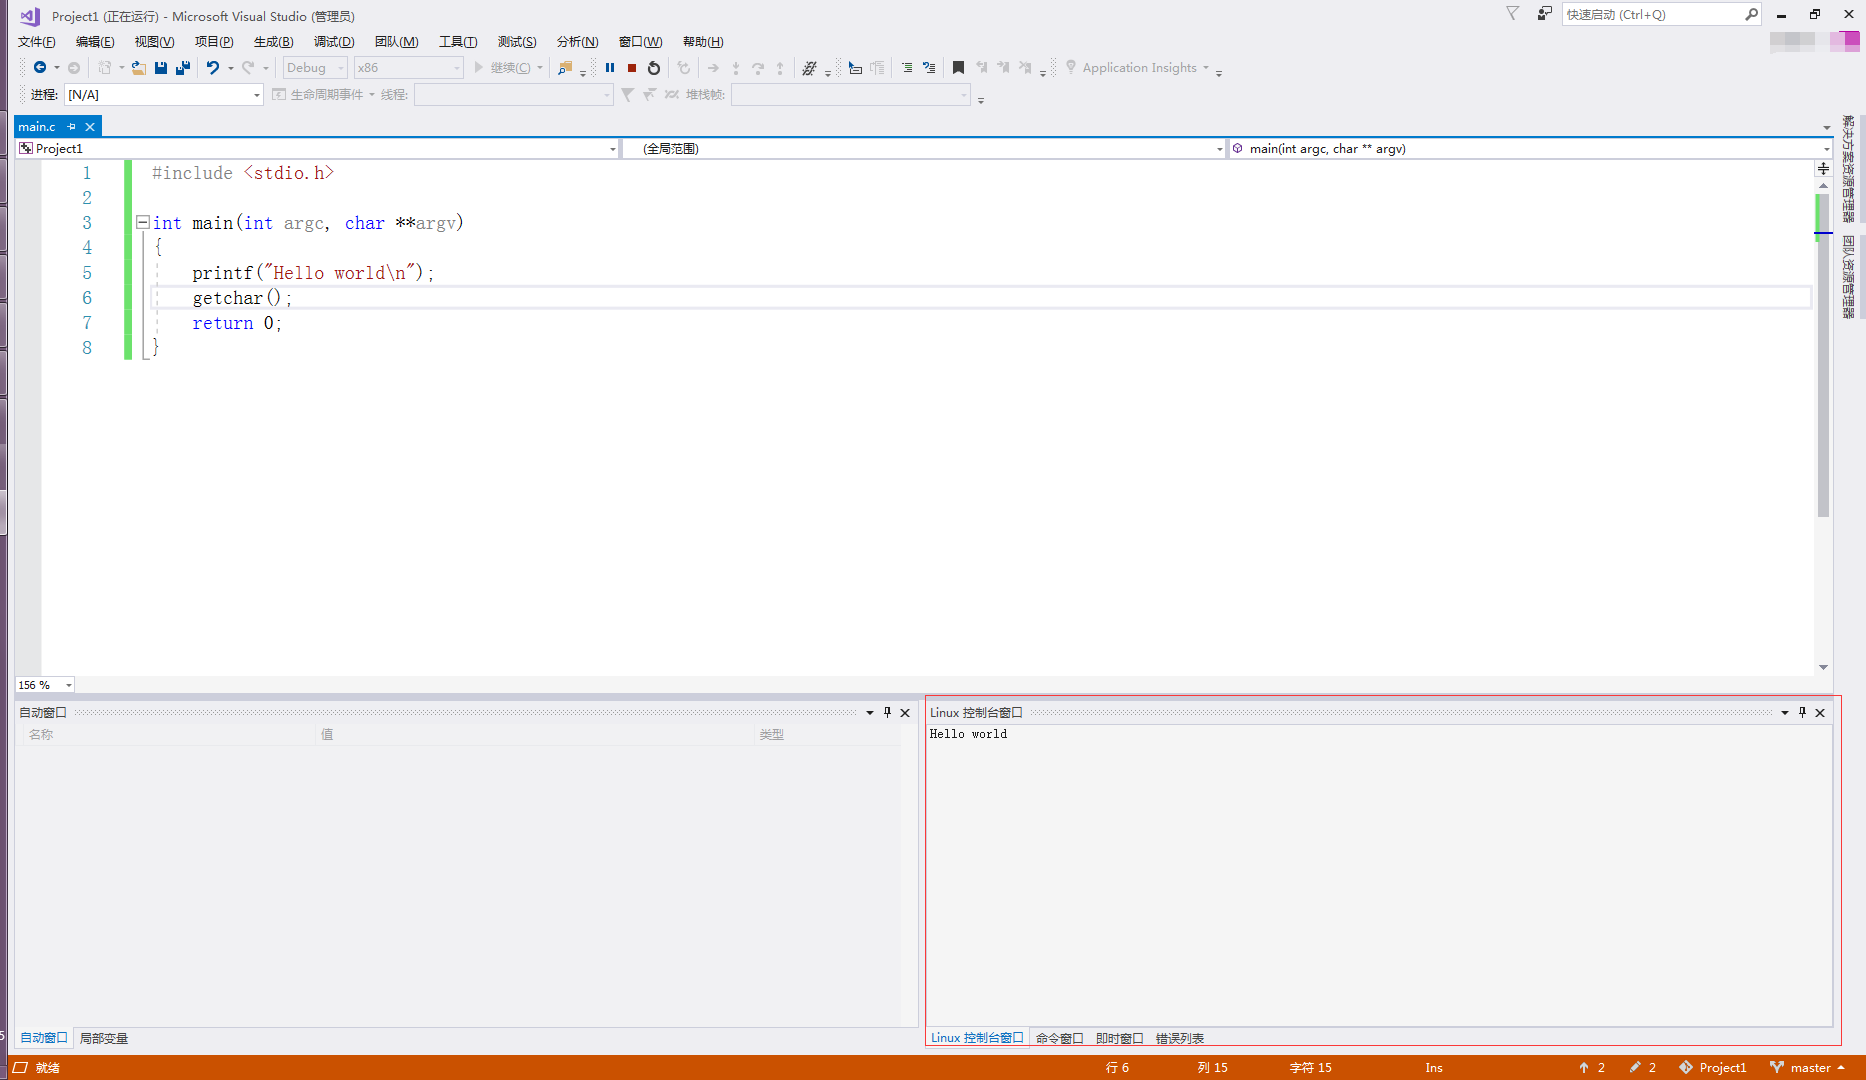Screen dimensions: 1866x1080
Task: Stop debugging with the red square
Action: (x=632, y=68)
